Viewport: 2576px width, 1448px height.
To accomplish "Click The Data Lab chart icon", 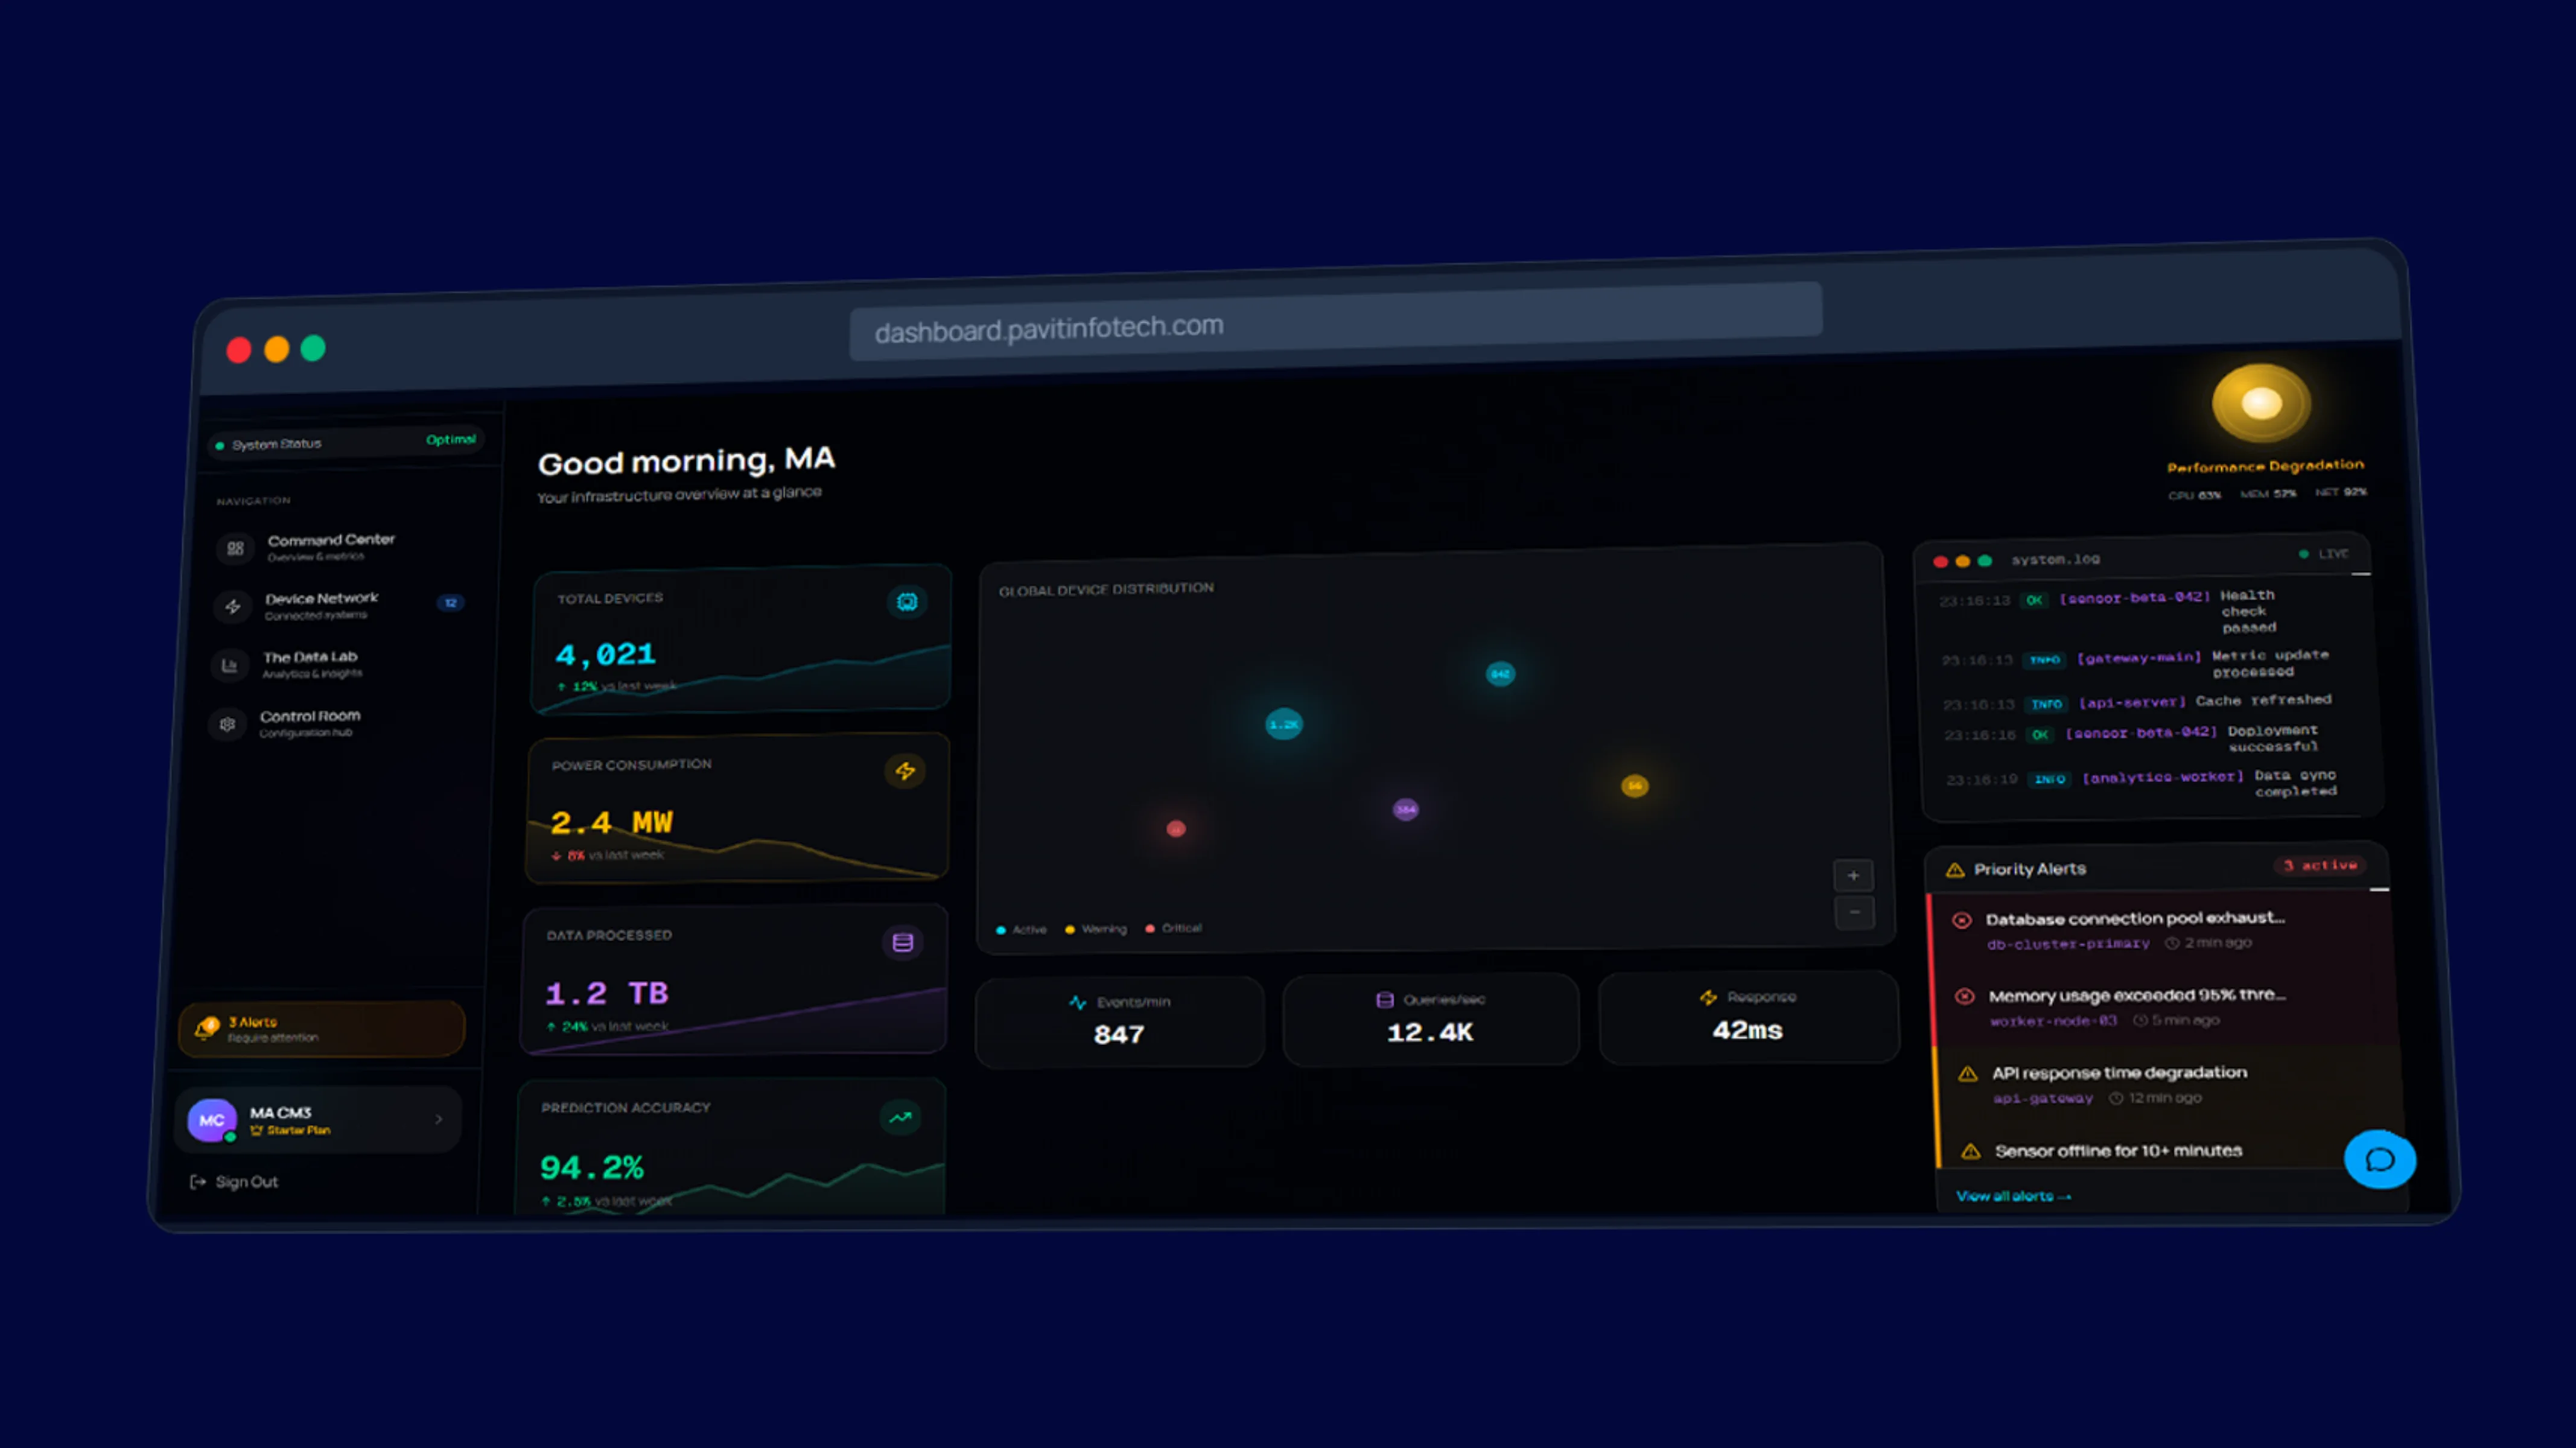I will click(x=230, y=665).
